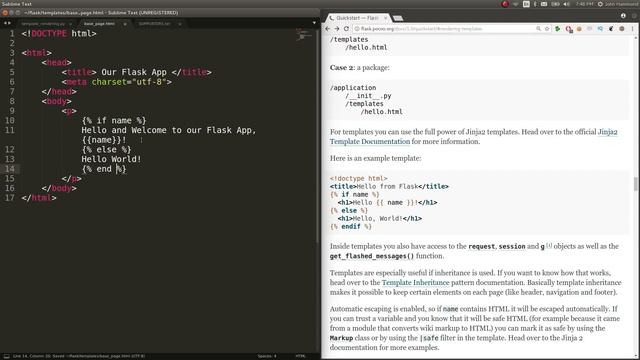Viewport: 640px width, 360px height.
Task: Click the red extension icon in Chrome toolbar
Action: 569,29
